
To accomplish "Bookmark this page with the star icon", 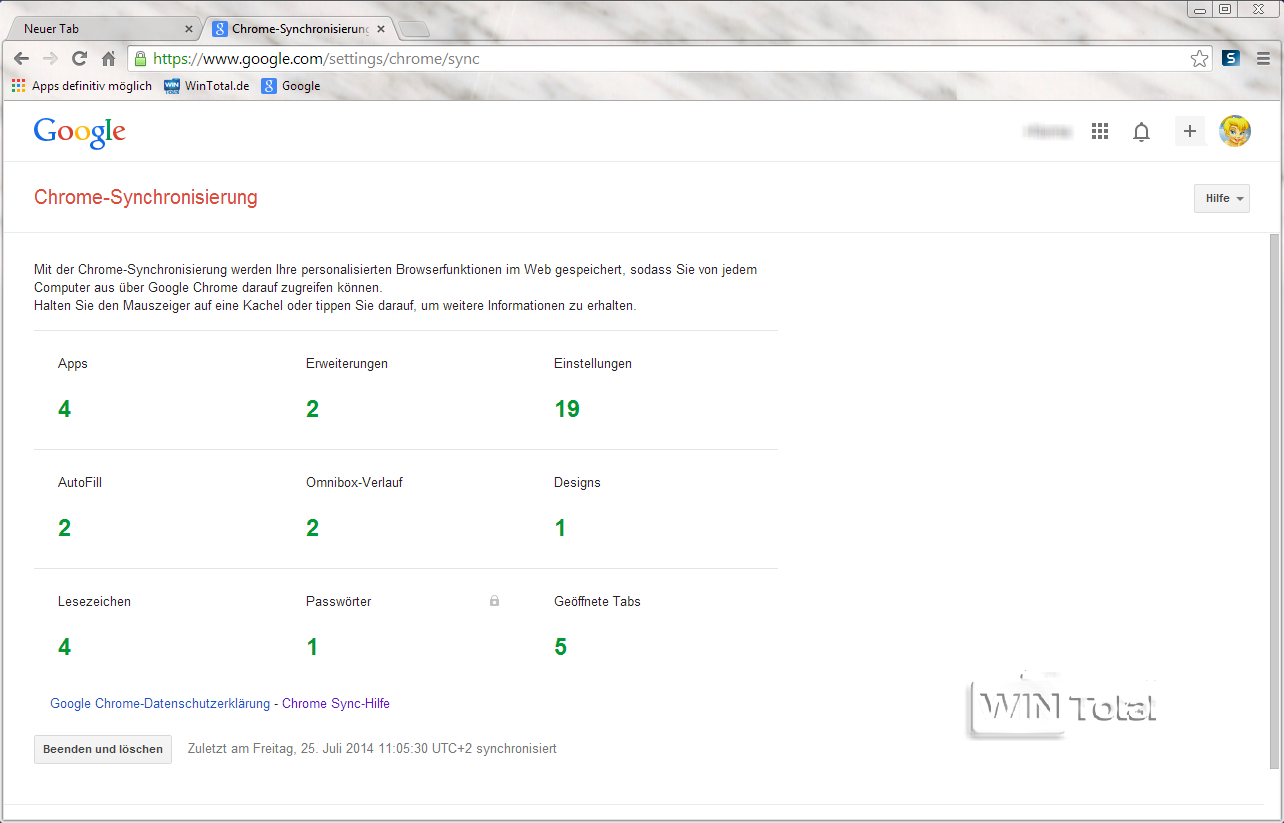I will tap(1199, 59).
